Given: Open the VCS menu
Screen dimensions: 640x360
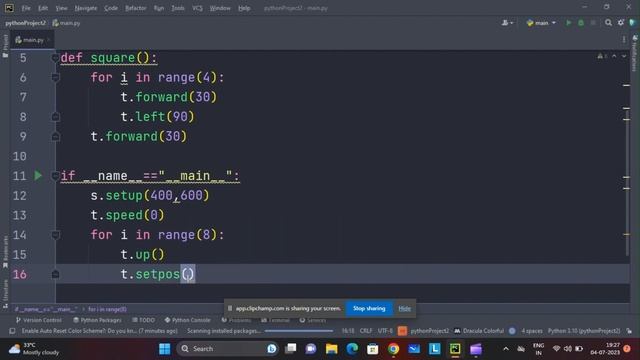Looking at the screenshot, I should 197,8.
